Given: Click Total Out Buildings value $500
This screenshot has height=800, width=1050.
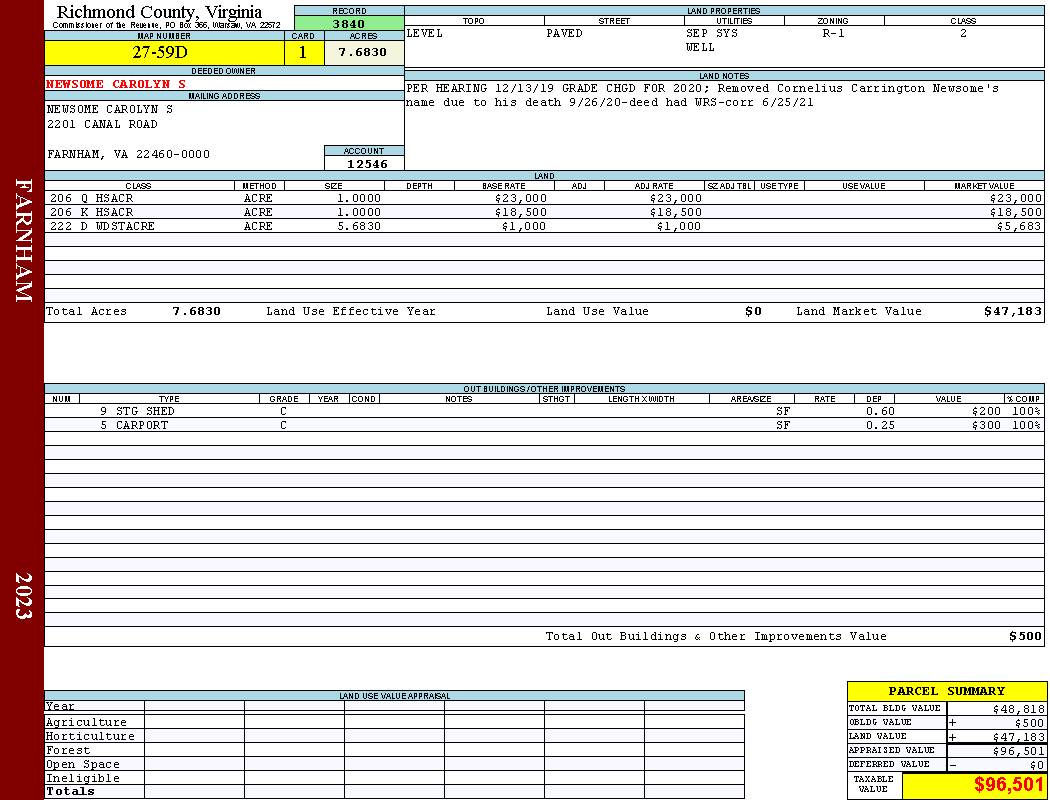Looking at the screenshot, I should tap(1026, 637).
